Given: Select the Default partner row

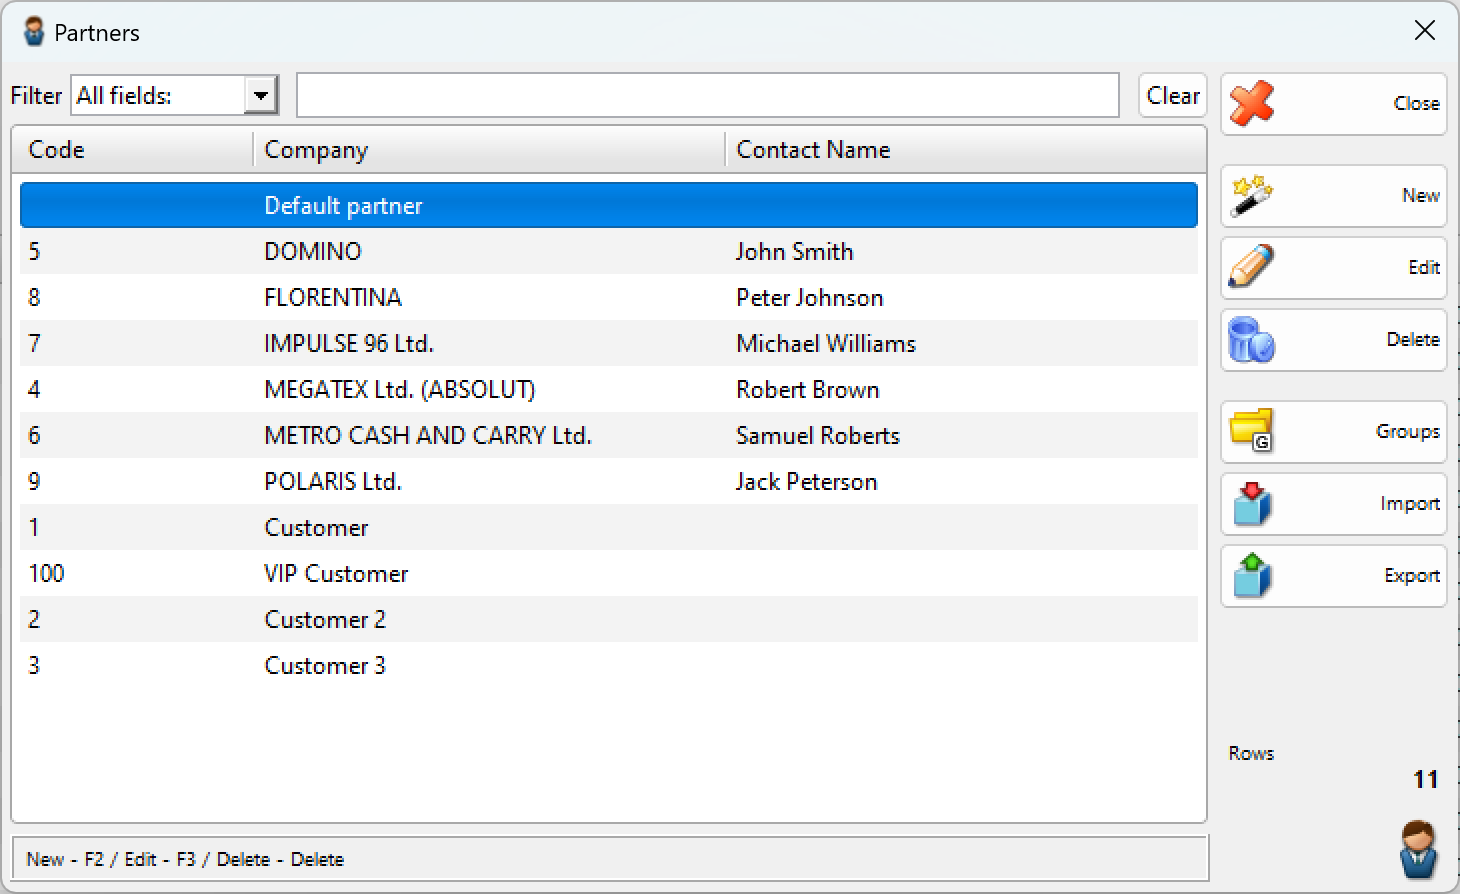Looking at the screenshot, I should [608, 205].
